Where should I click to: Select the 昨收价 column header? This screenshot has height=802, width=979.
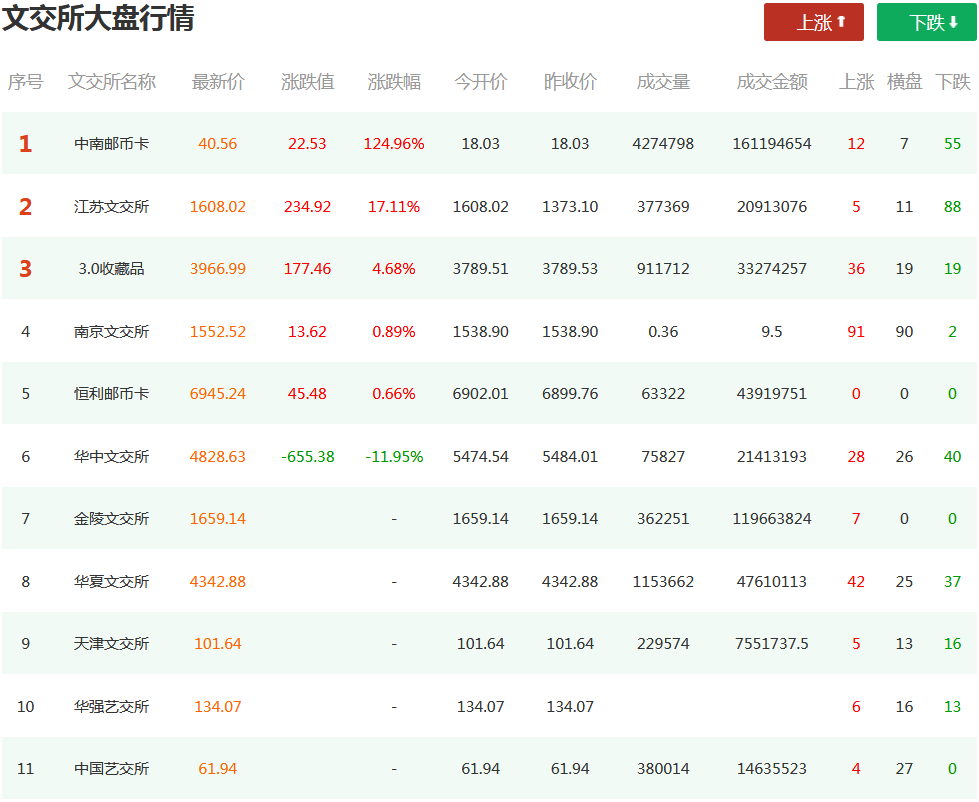570,82
